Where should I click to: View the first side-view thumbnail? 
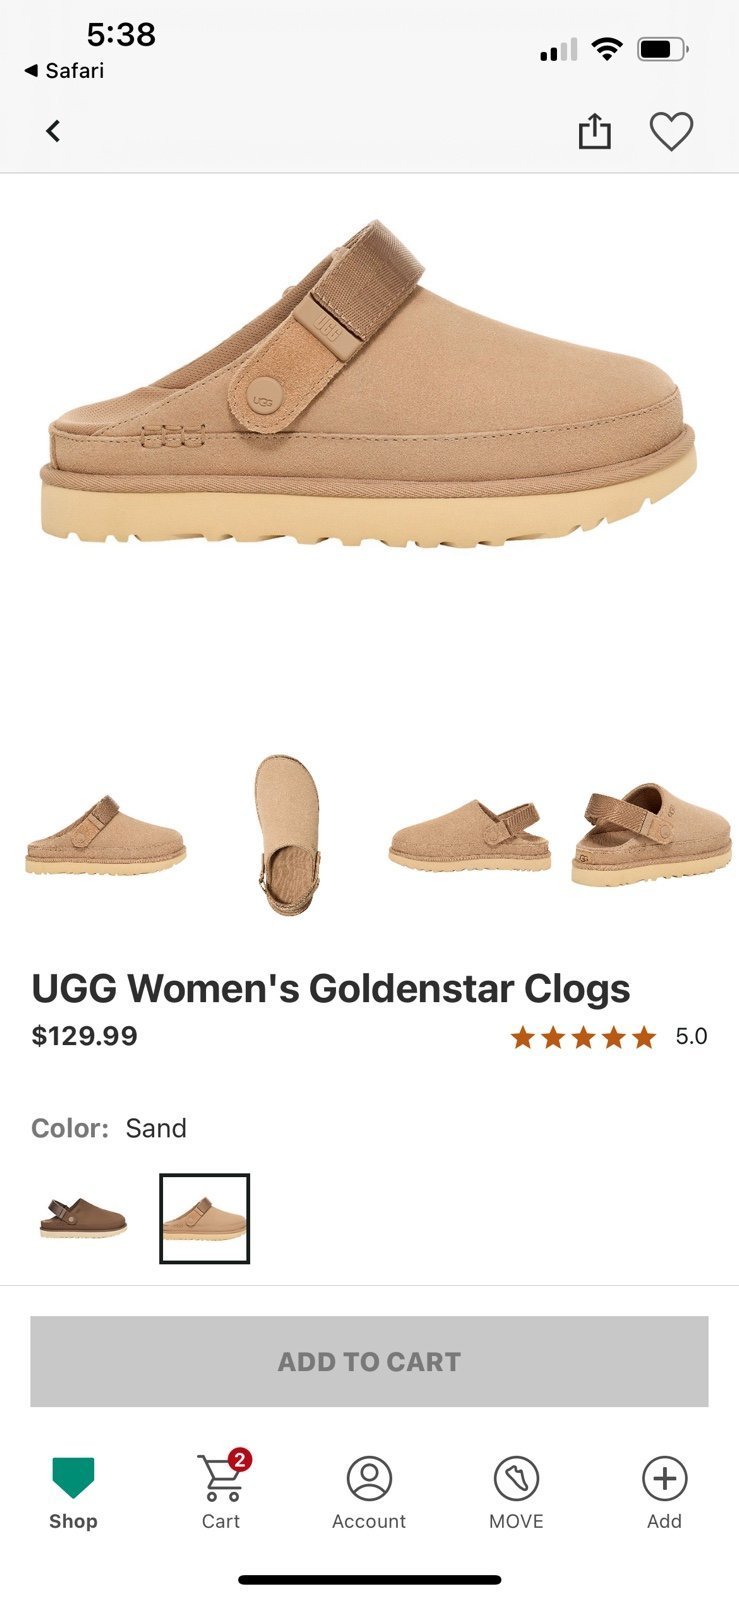click(105, 836)
